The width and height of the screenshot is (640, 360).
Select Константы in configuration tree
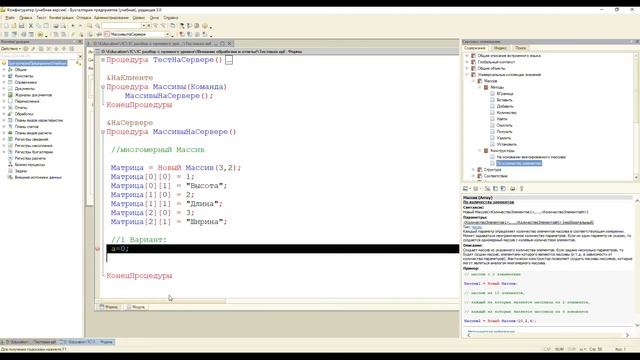pos(24,76)
